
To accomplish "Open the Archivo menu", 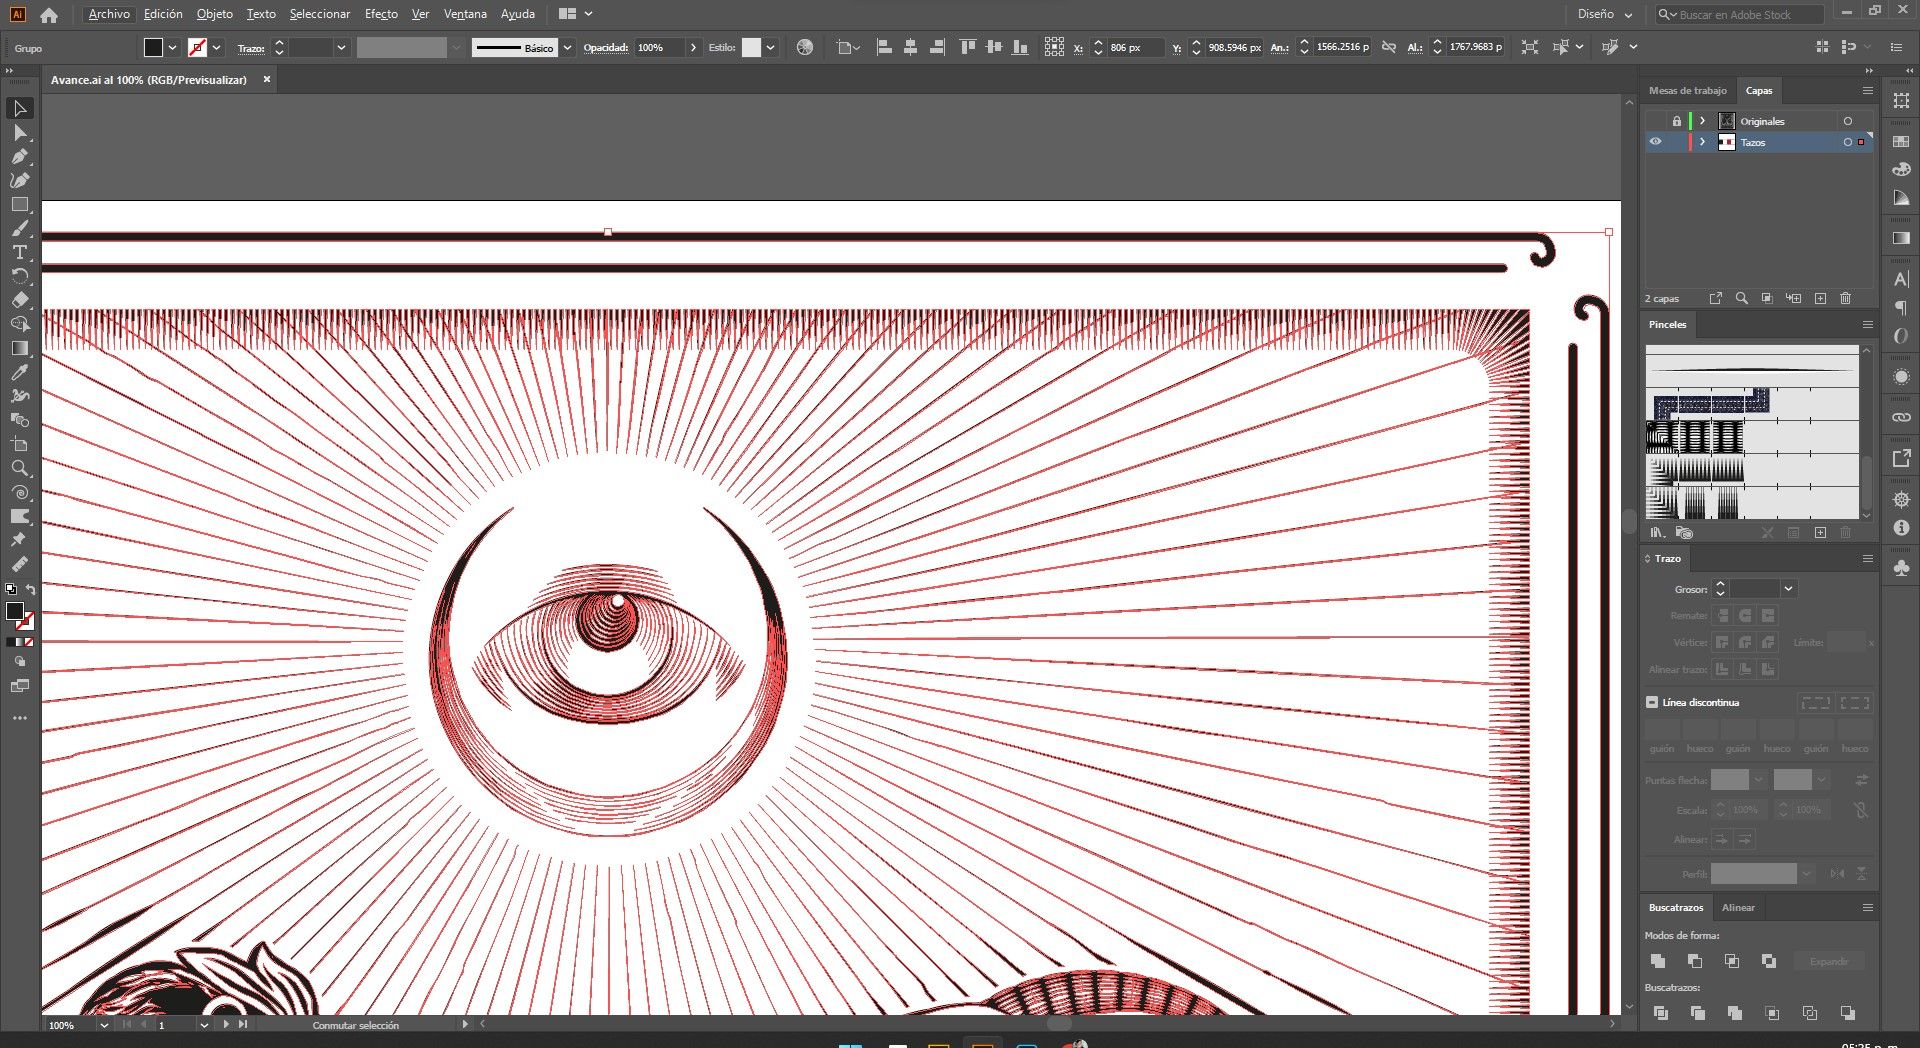I will pos(109,14).
